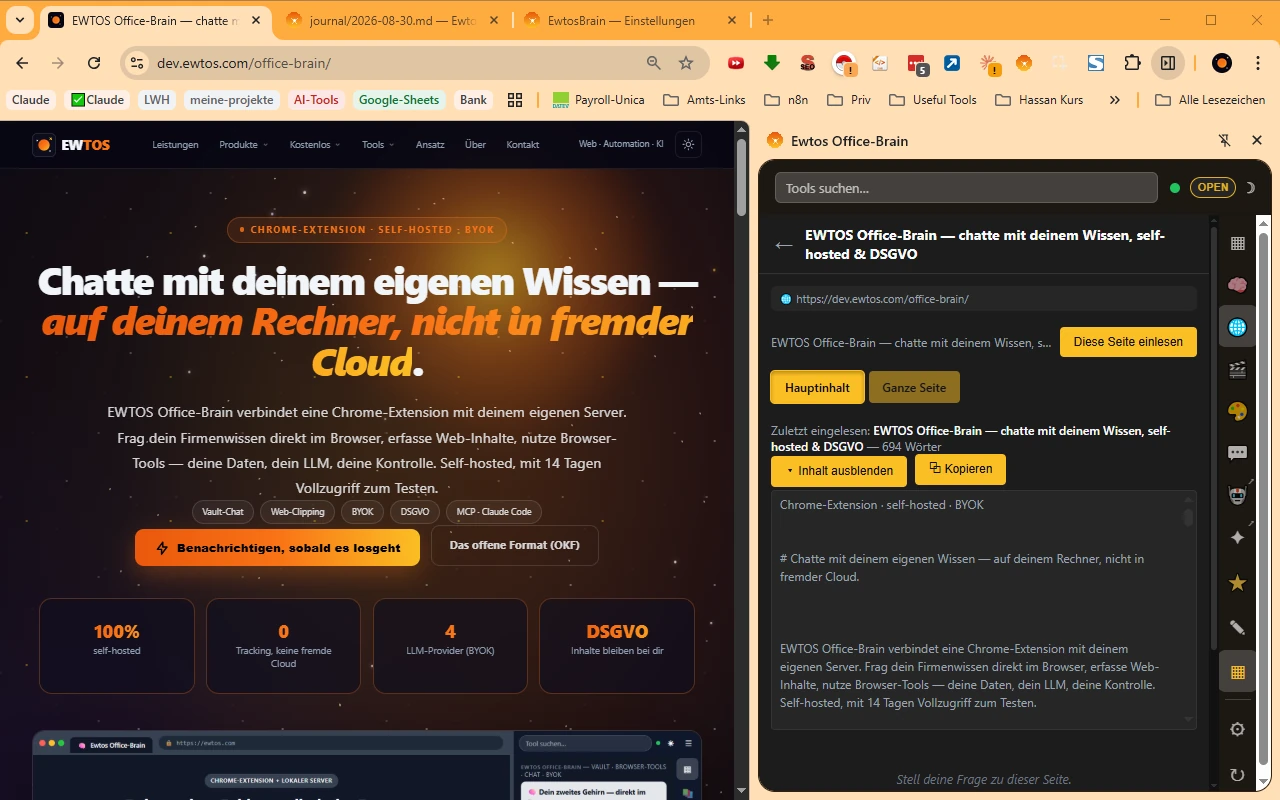Select the pencil edit tool icon
The image size is (1280, 800).
1237,628
